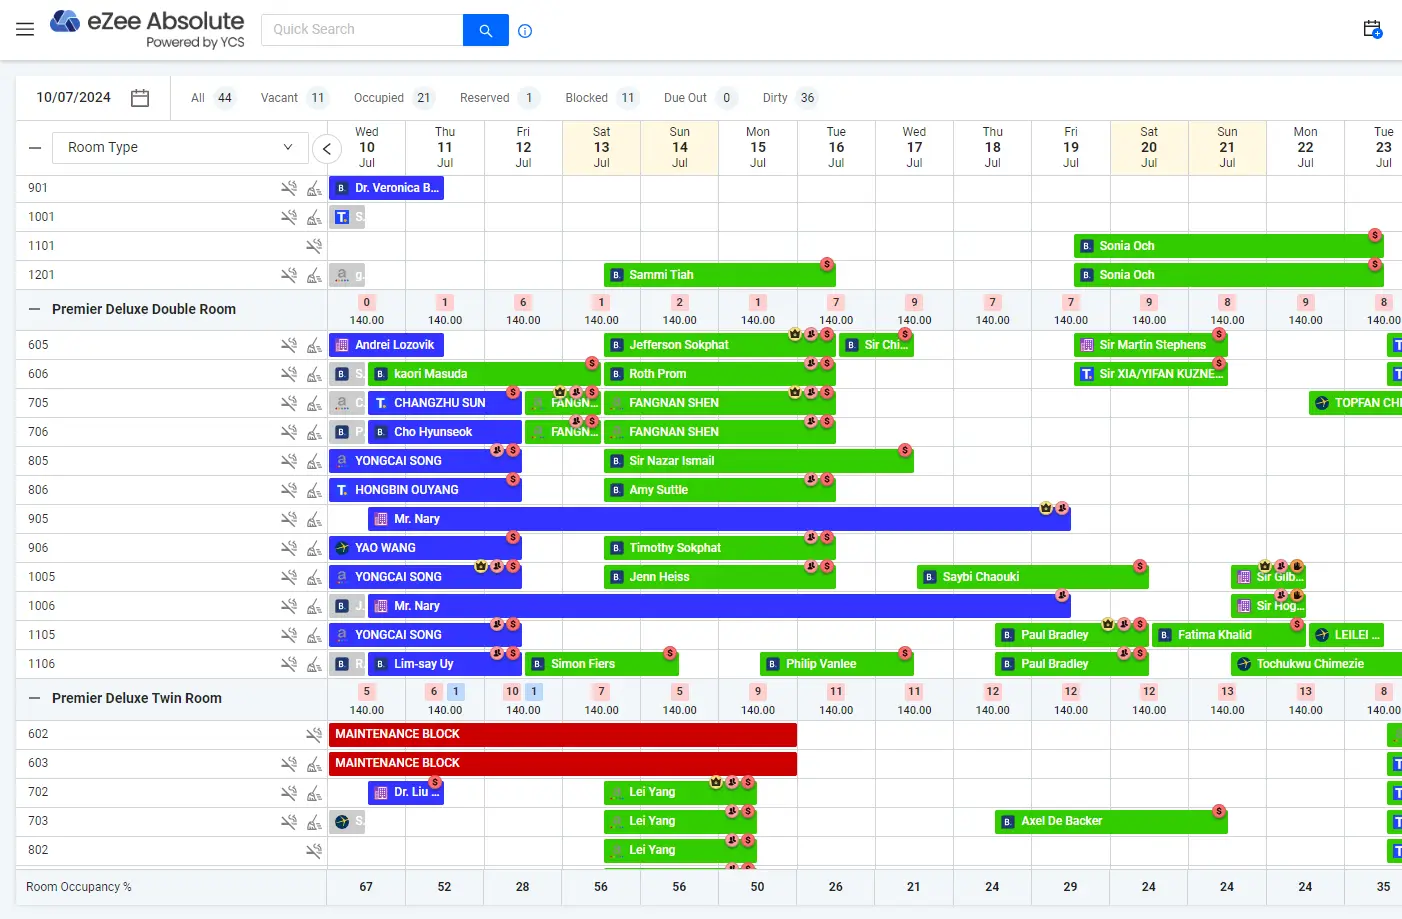
Task: Open the hamburger navigation menu
Action: coord(25,30)
